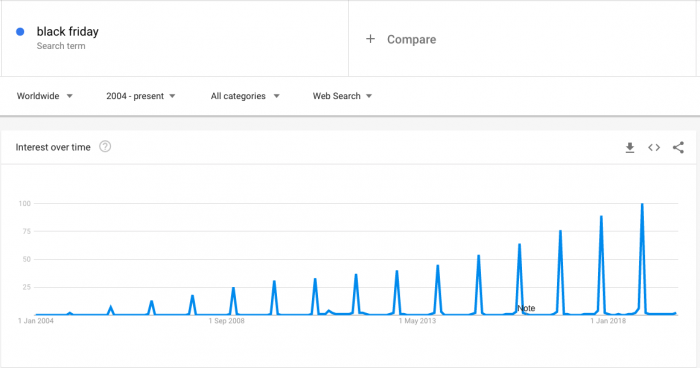
Task: Download the interest over time data
Action: (x=630, y=147)
